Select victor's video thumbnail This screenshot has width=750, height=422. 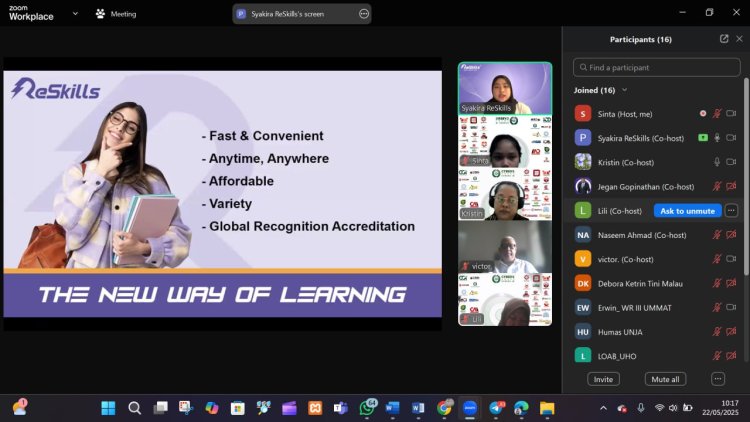(505, 246)
